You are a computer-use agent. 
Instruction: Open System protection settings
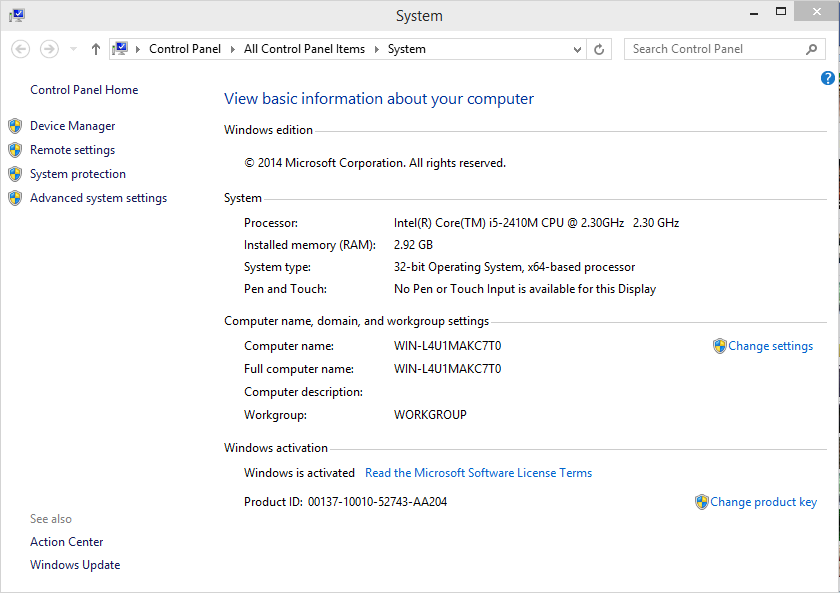pyautogui.click(x=77, y=173)
